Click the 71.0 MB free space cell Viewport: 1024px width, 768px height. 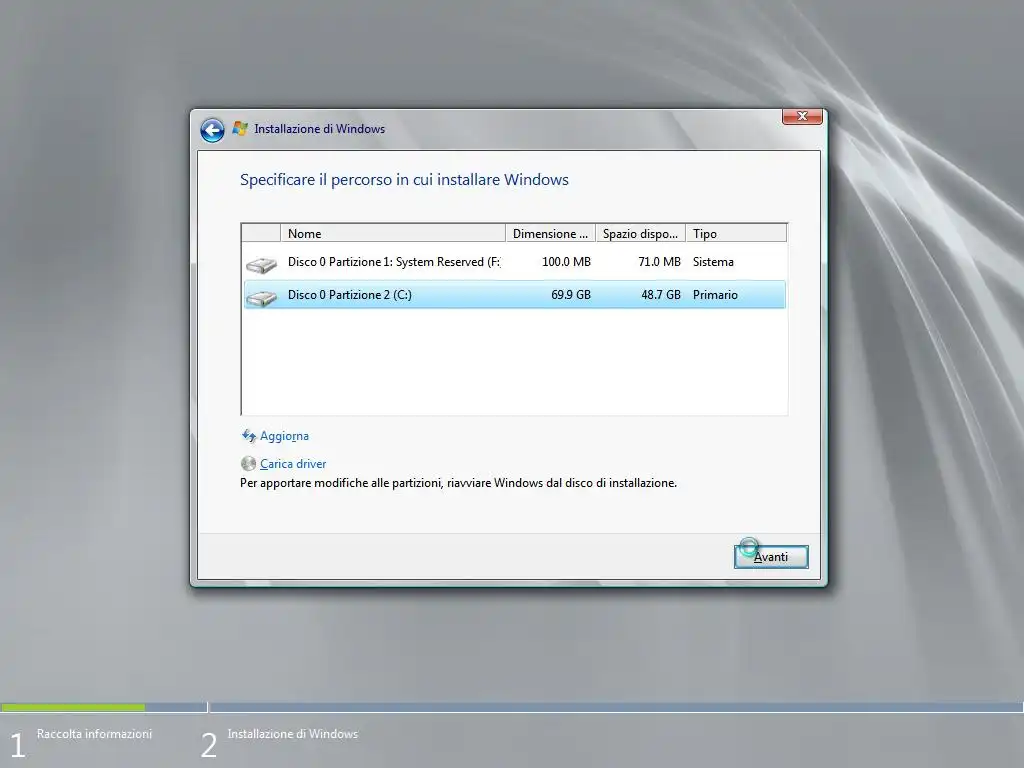tap(659, 262)
